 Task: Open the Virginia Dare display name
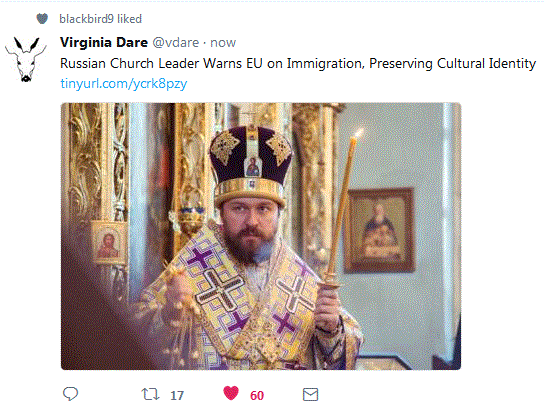pyautogui.click(x=104, y=42)
